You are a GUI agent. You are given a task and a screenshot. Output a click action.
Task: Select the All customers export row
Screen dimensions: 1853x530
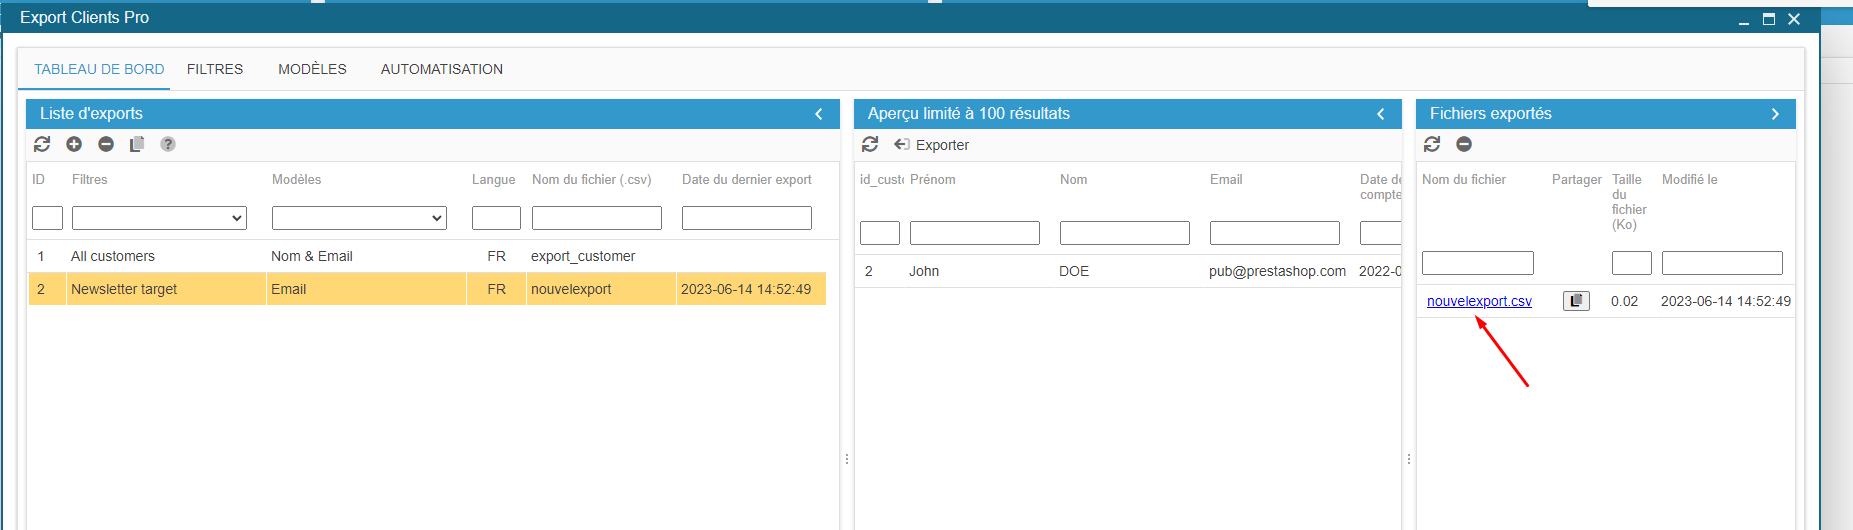(113, 256)
